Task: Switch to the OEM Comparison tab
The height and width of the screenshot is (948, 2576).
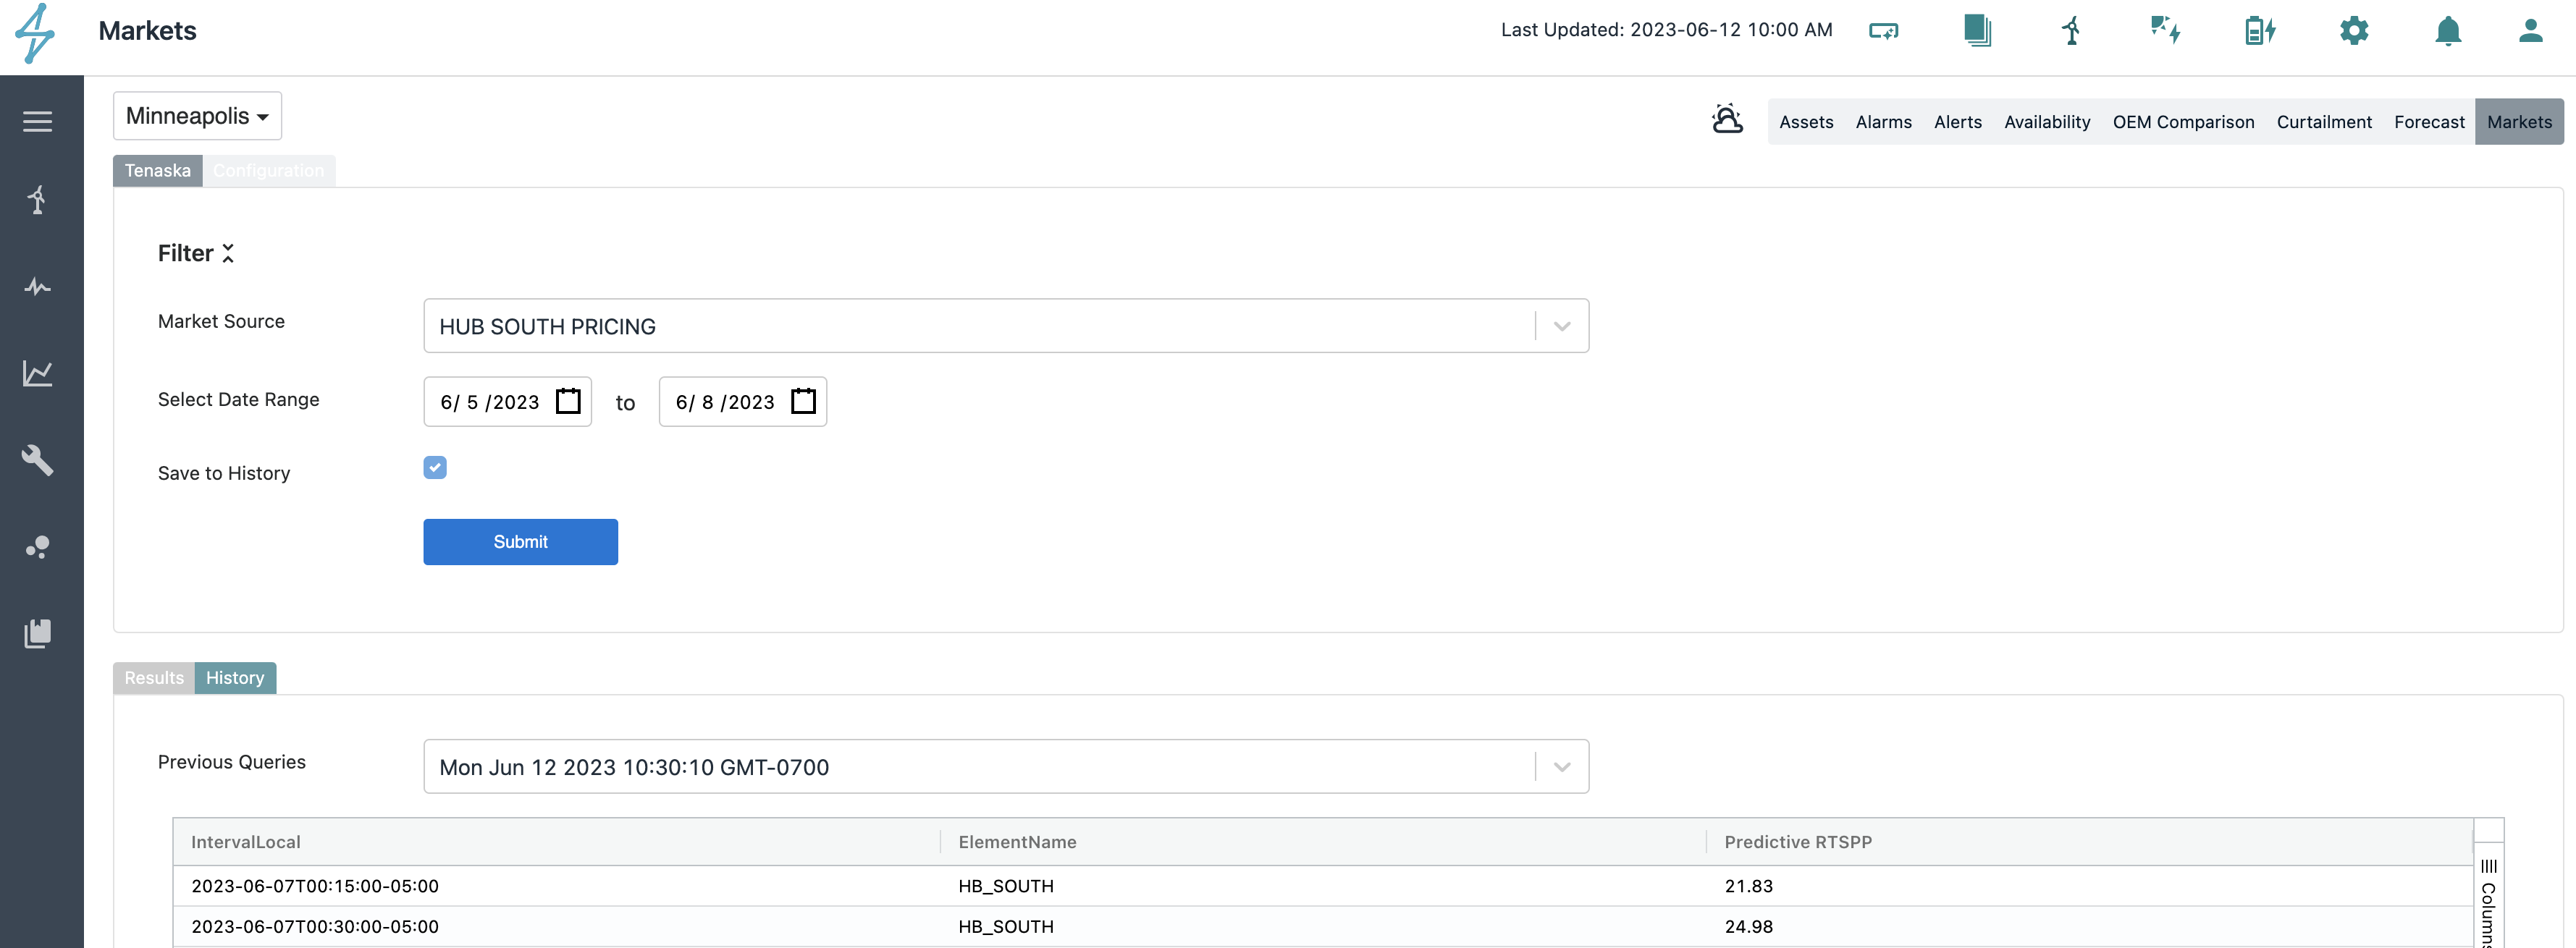Action: click(2183, 122)
